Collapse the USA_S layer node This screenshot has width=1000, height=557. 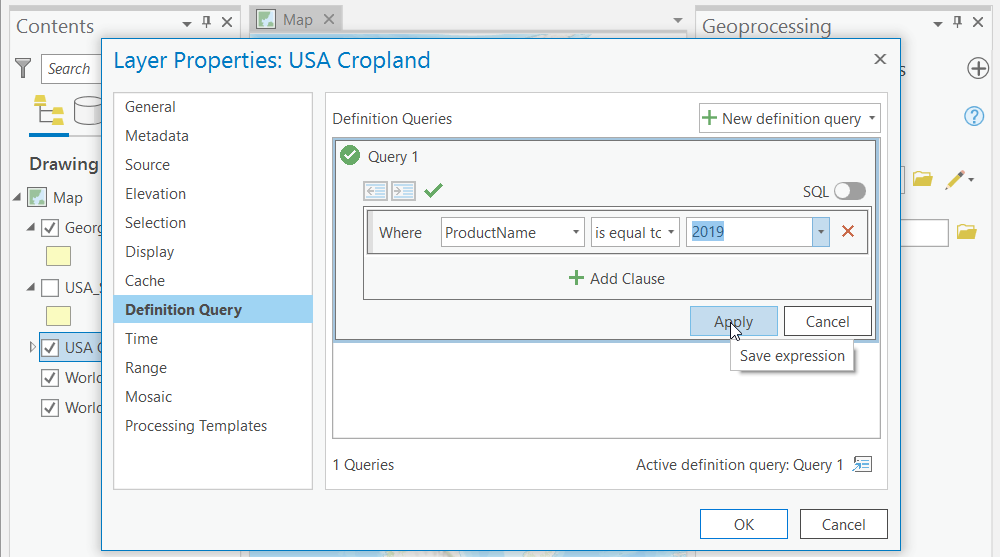(x=31, y=287)
